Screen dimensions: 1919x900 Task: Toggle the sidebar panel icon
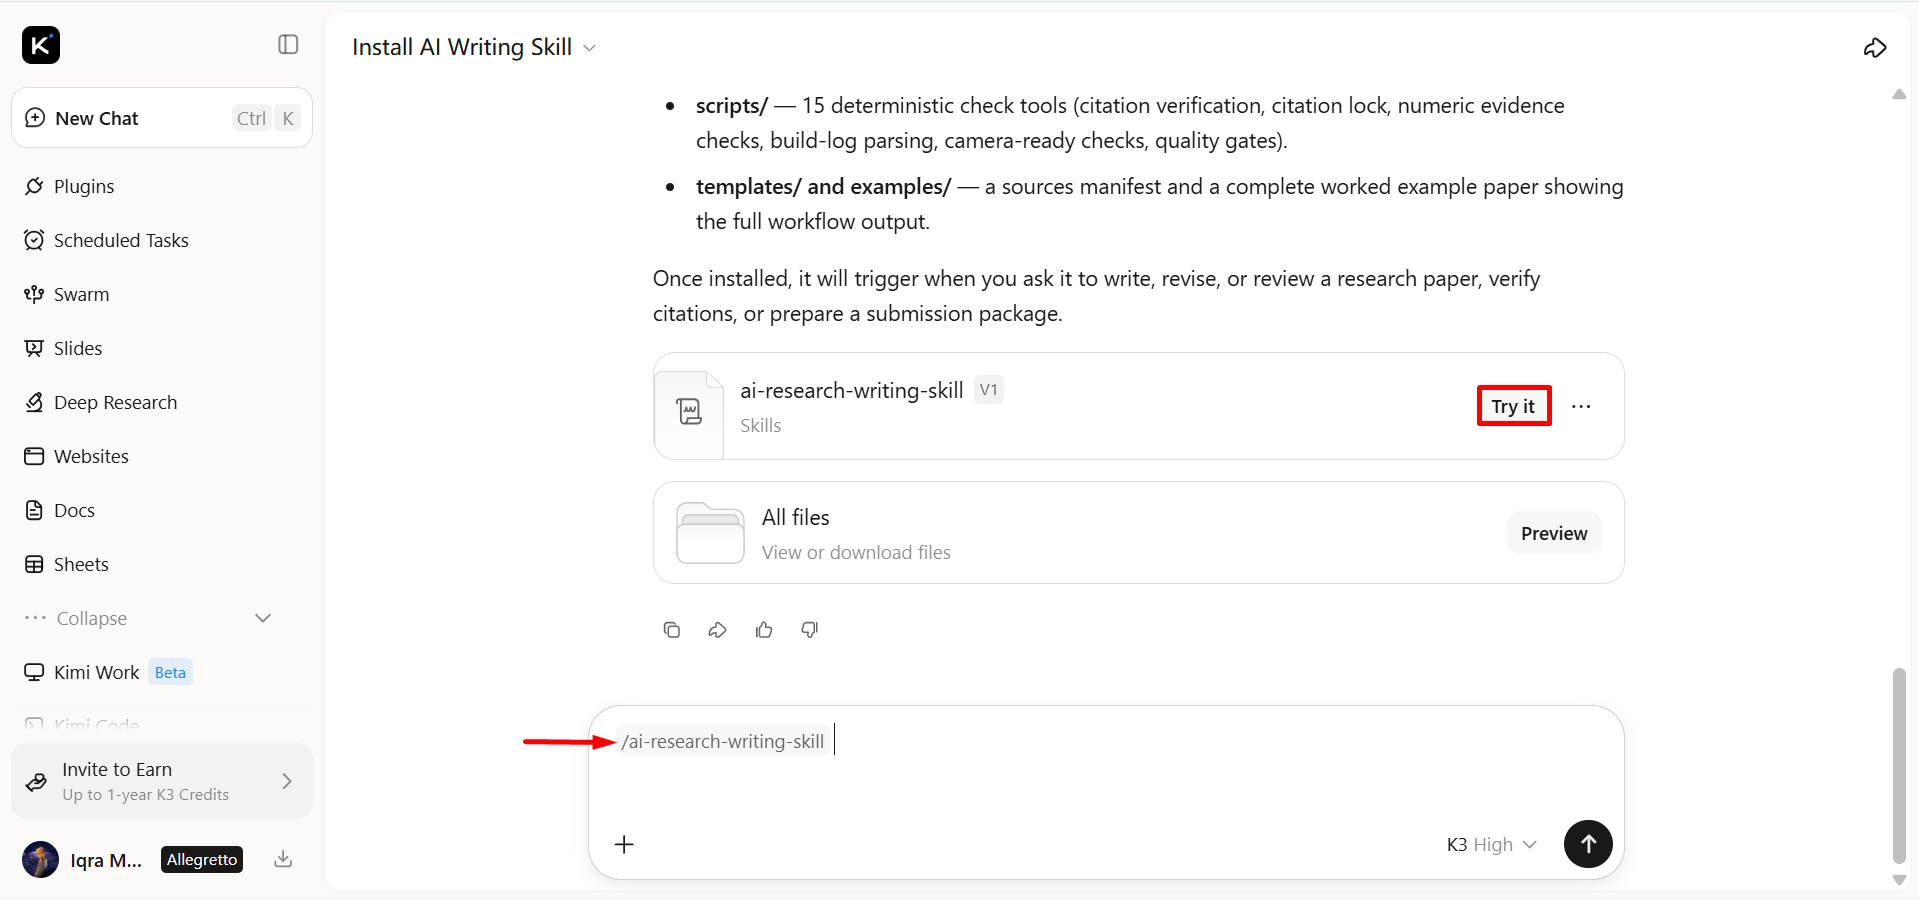click(x=288, y=44)
